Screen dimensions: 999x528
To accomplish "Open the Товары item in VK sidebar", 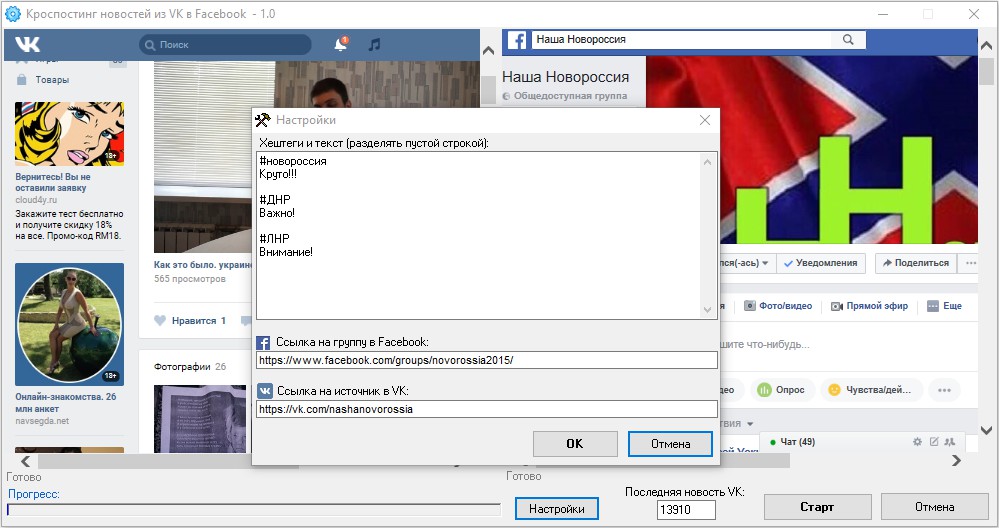I will pyautogui.click(x=52, y=80).
